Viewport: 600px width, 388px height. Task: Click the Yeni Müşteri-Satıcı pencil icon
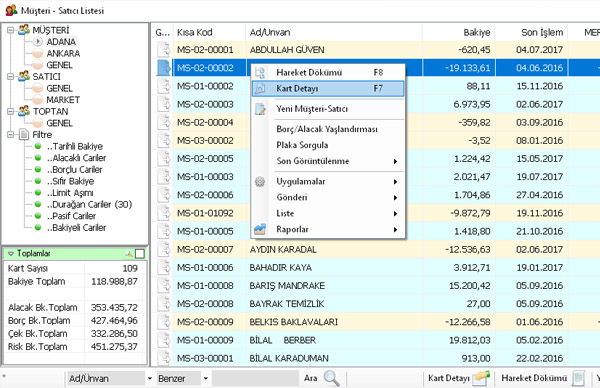pos(260,109)
